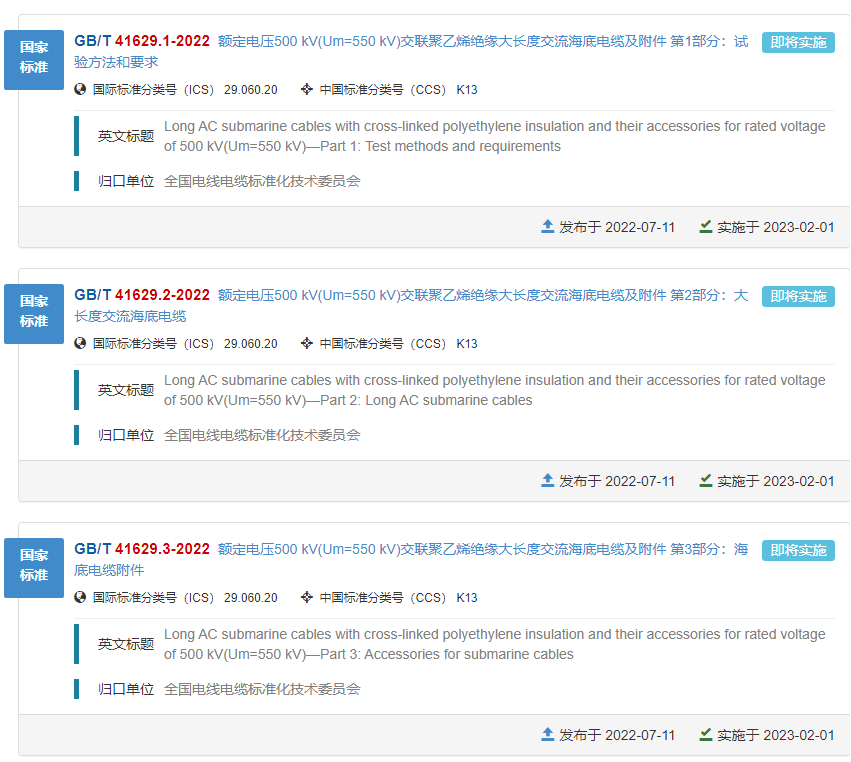The width and height of the screenshot is (851, 762).
Task: Click the CCS category icon for GB/T 41629.3-2022
Action: tap(307, 597)
